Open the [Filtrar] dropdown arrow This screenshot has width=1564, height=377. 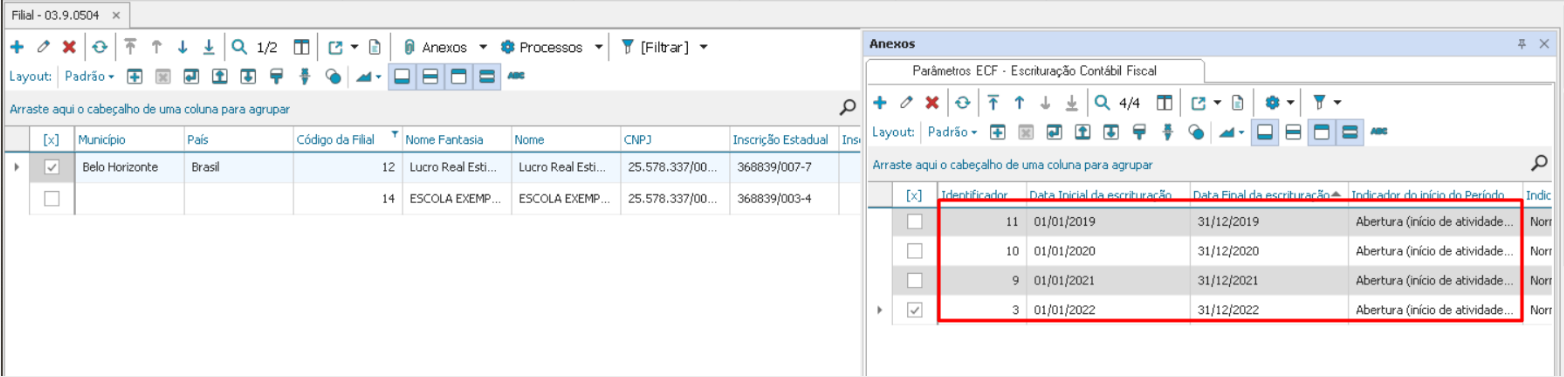(x=704, y=47)
